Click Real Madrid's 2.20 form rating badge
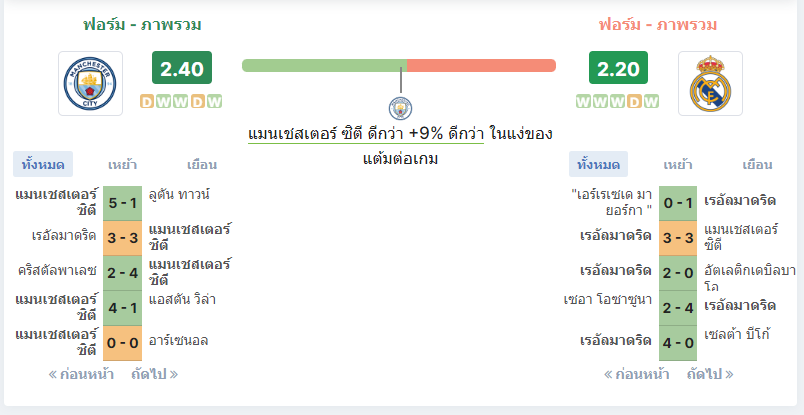 [x=618, y=68]
